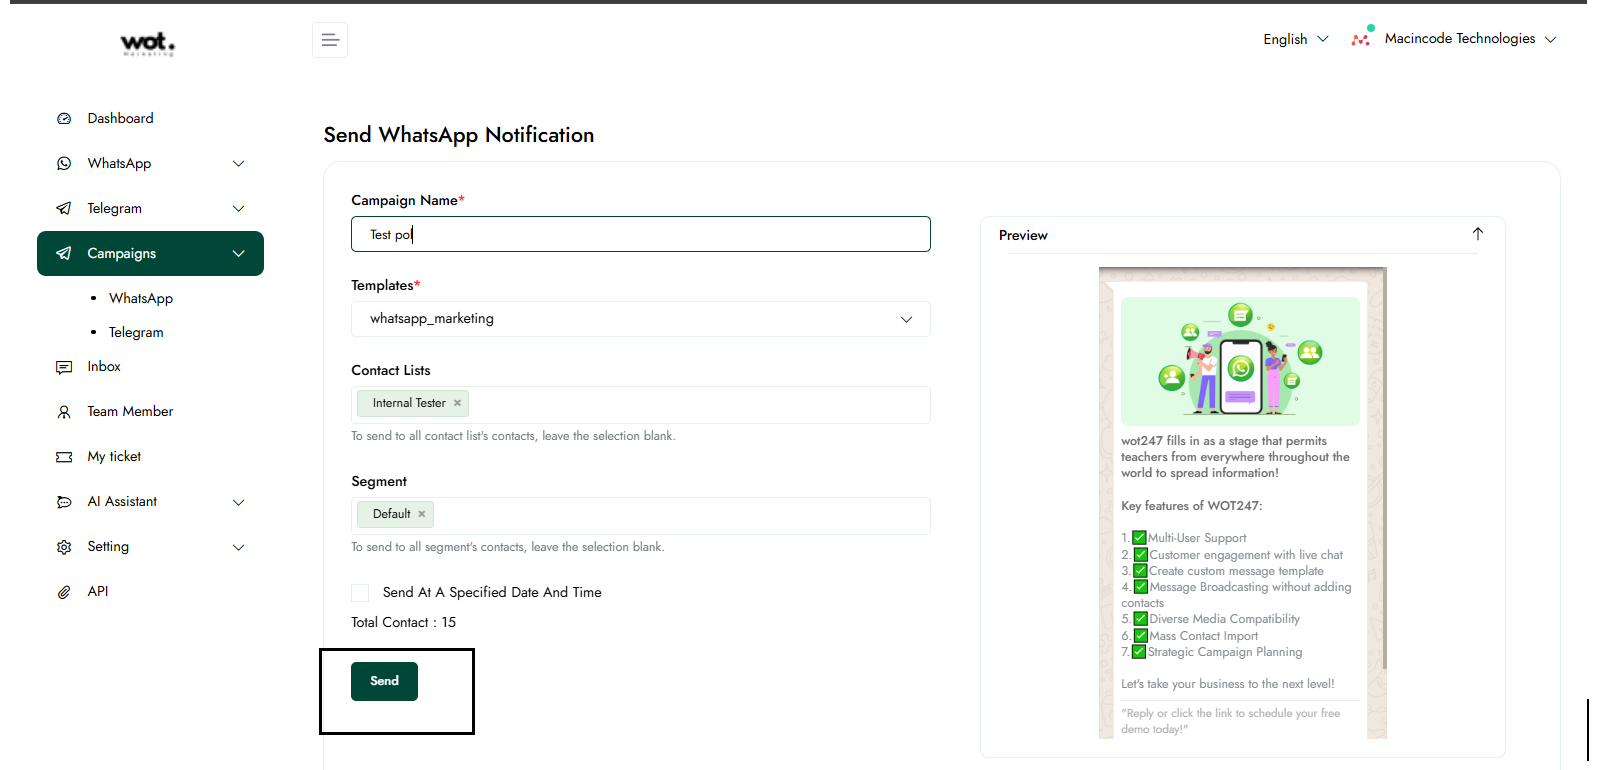Viewport: 1597px width, 770px height.
Task: Click the wot logo in the sidebar
Action: pyautogui.click(x=148, y=43)
